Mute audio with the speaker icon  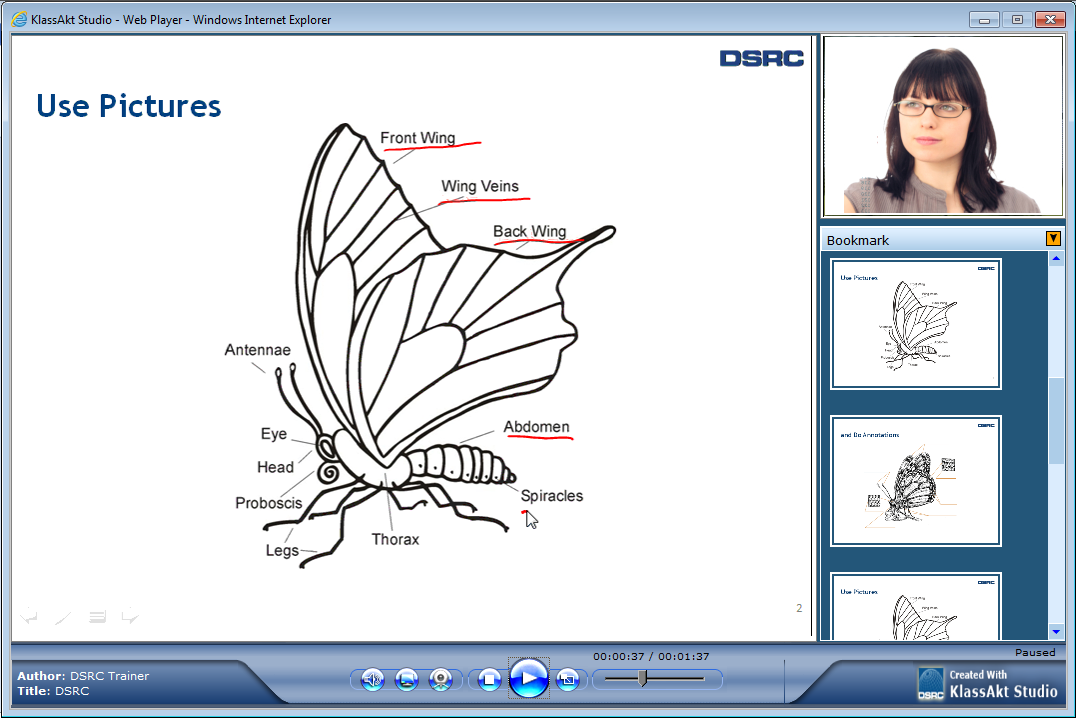(372, 680)
